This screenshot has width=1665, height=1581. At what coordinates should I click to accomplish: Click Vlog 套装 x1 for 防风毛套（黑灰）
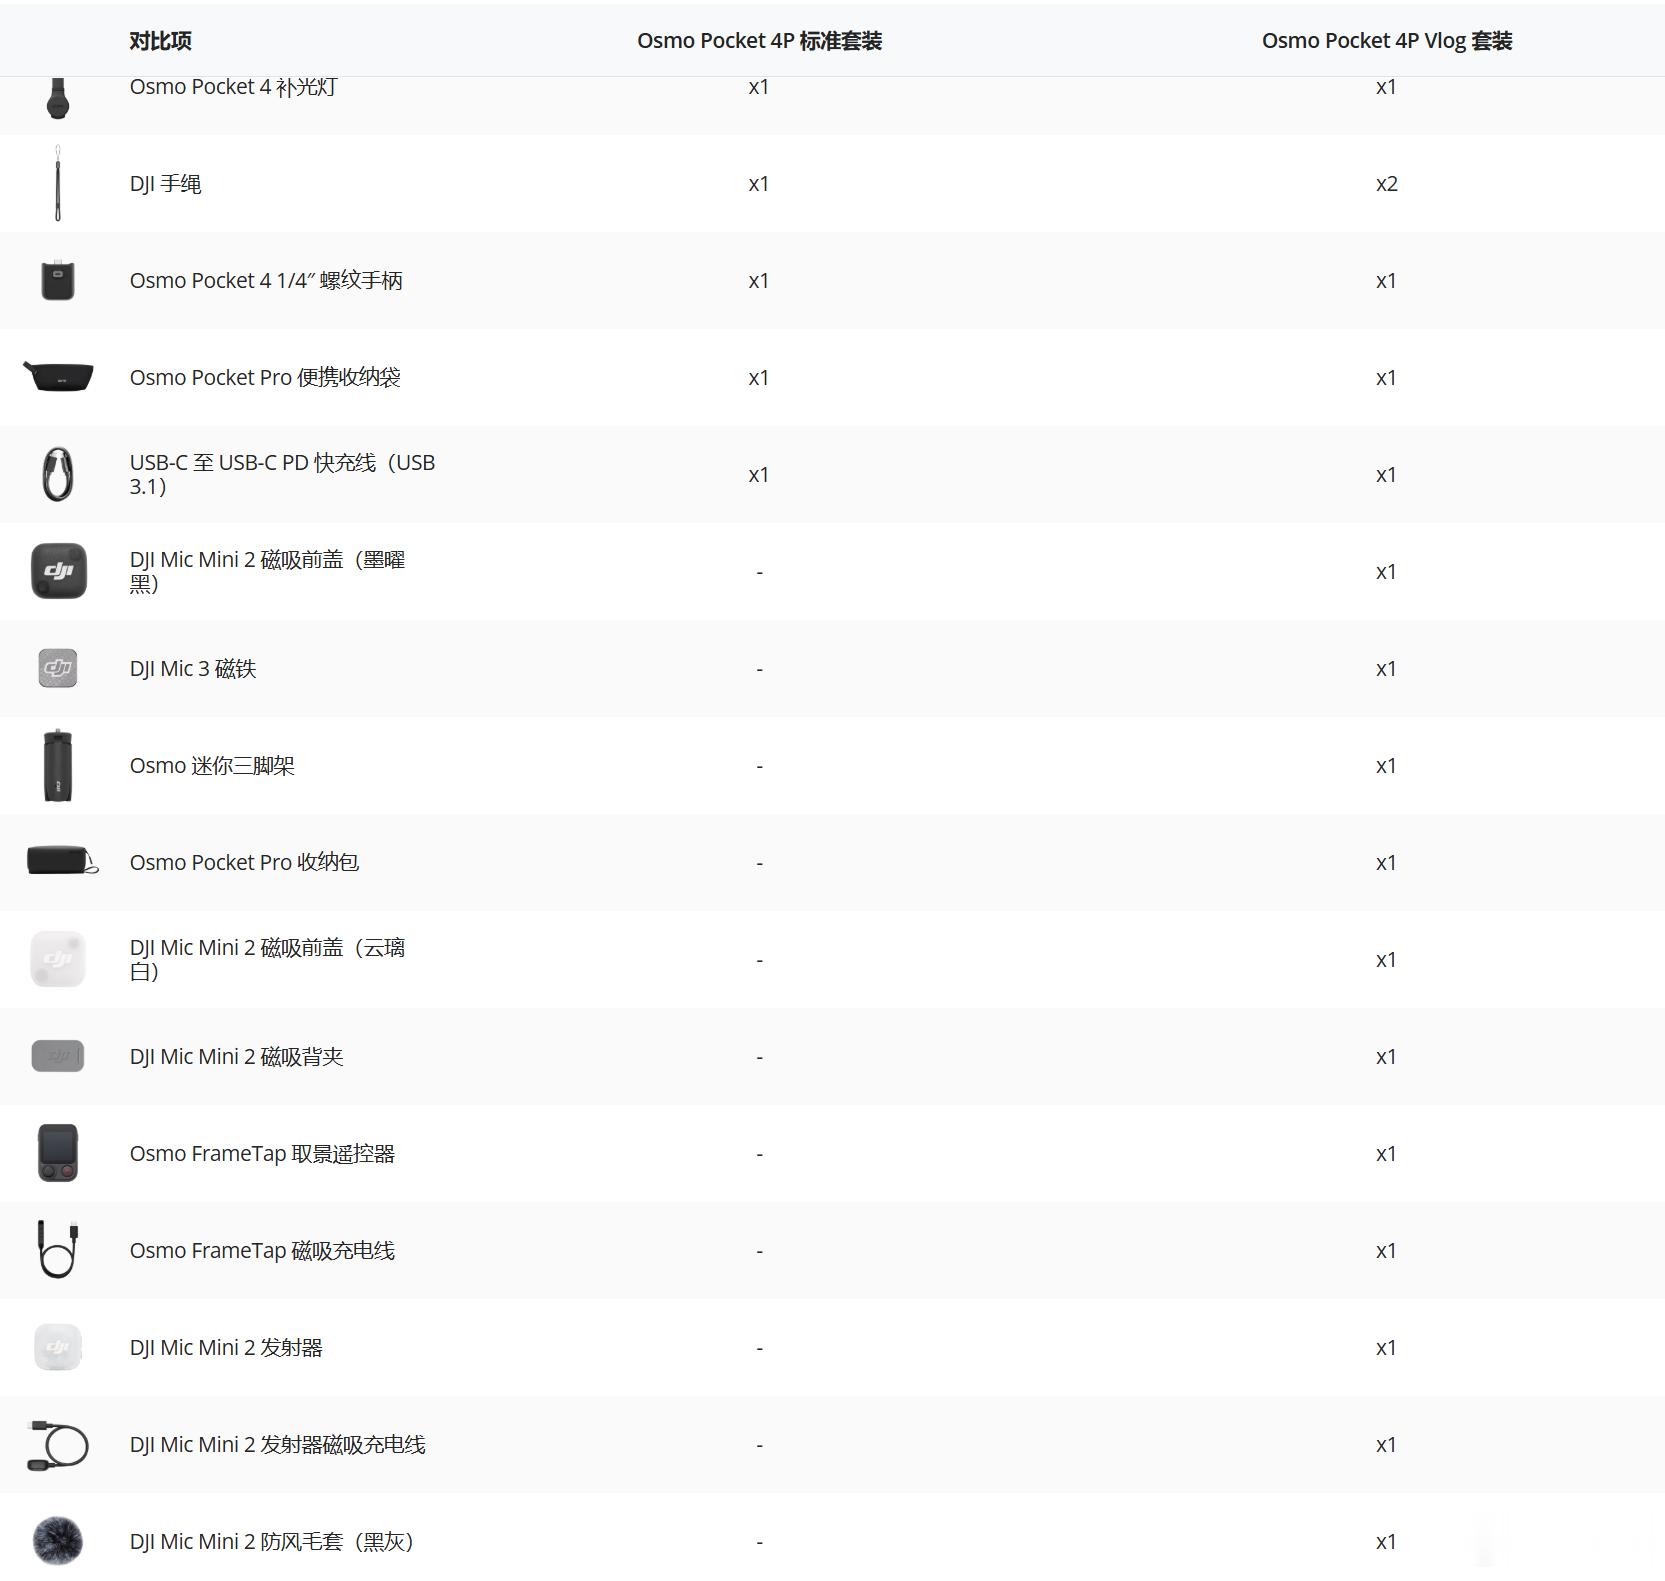1386,1542
